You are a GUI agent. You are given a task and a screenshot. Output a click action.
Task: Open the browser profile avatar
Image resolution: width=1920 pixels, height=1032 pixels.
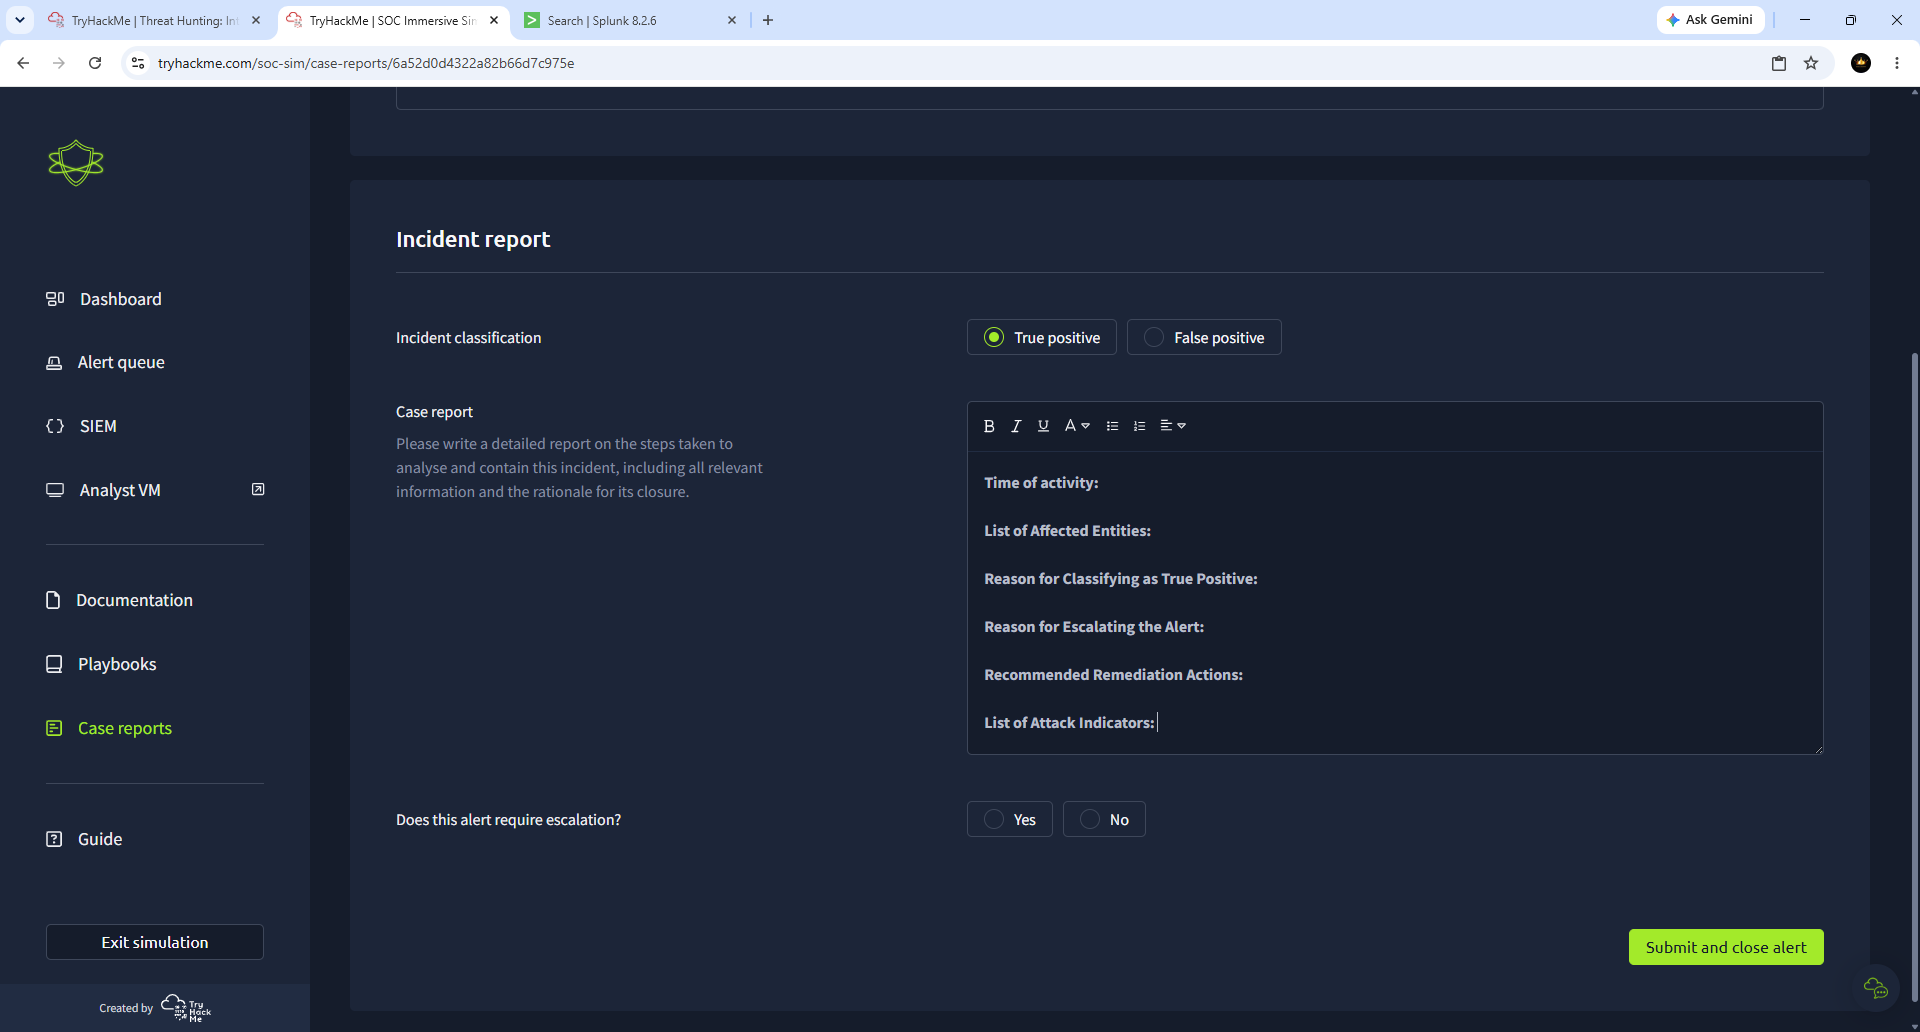[x=1861, y=63]
